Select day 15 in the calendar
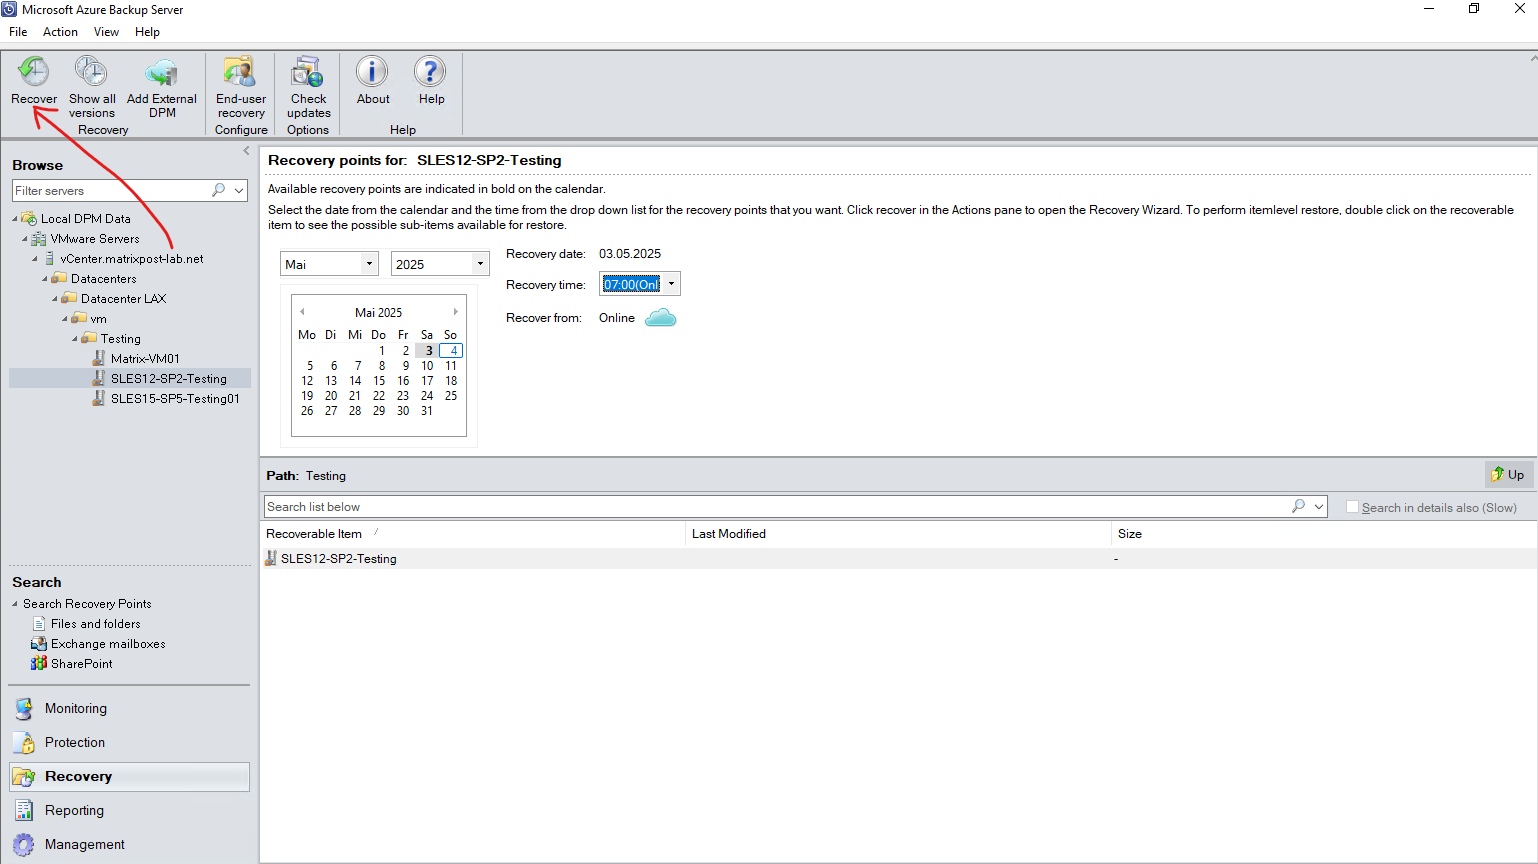Screen dimensions: 1538x864 click(379, 381)
